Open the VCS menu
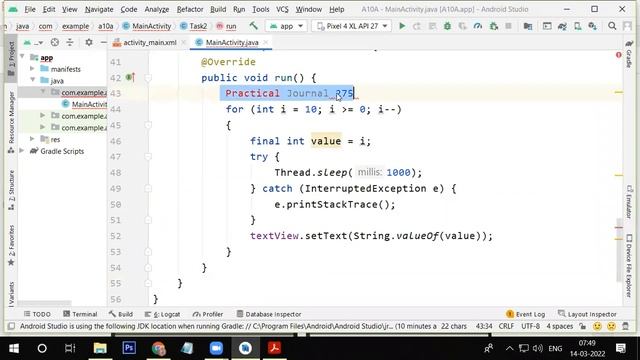 282,9
